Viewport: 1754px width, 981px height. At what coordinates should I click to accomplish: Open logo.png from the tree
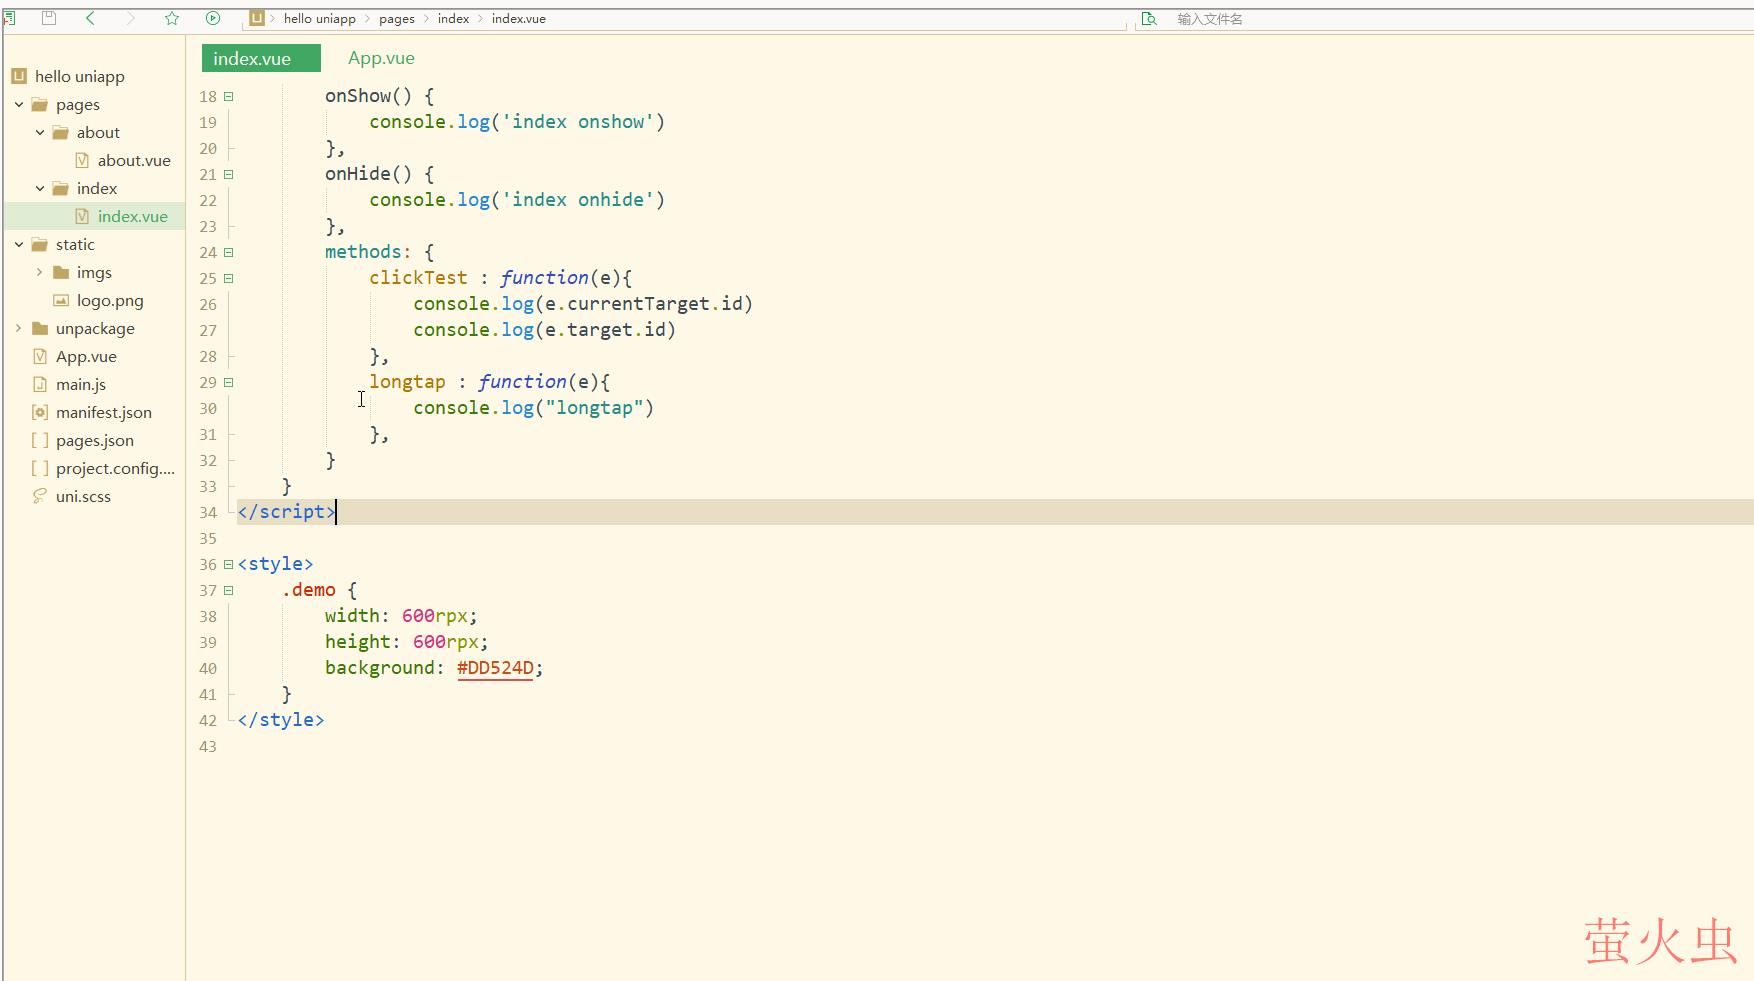(x=110, y=300)
